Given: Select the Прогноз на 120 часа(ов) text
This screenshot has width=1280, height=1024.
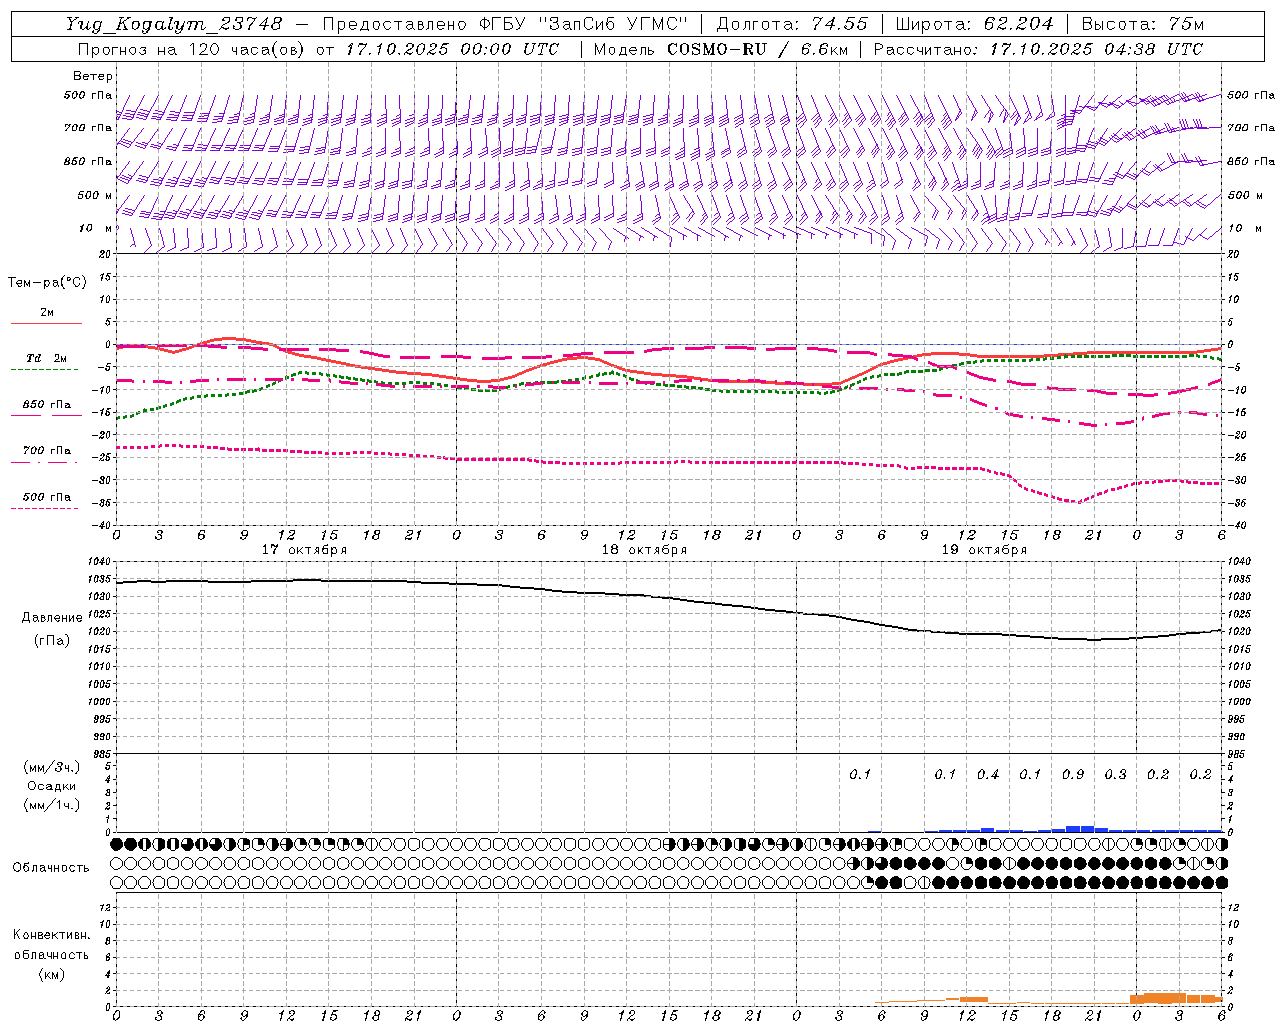Looking at the screenshot, I should point(190,49).
